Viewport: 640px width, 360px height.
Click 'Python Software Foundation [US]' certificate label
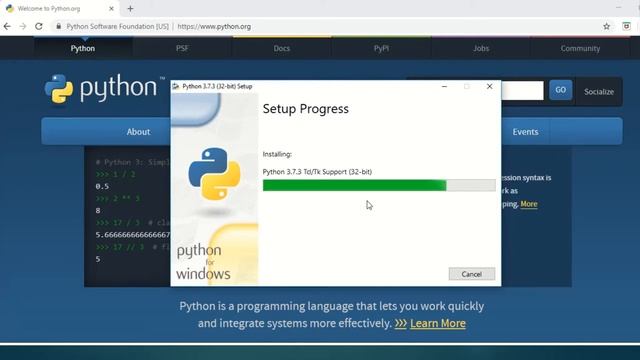click(x=118, y=27)
